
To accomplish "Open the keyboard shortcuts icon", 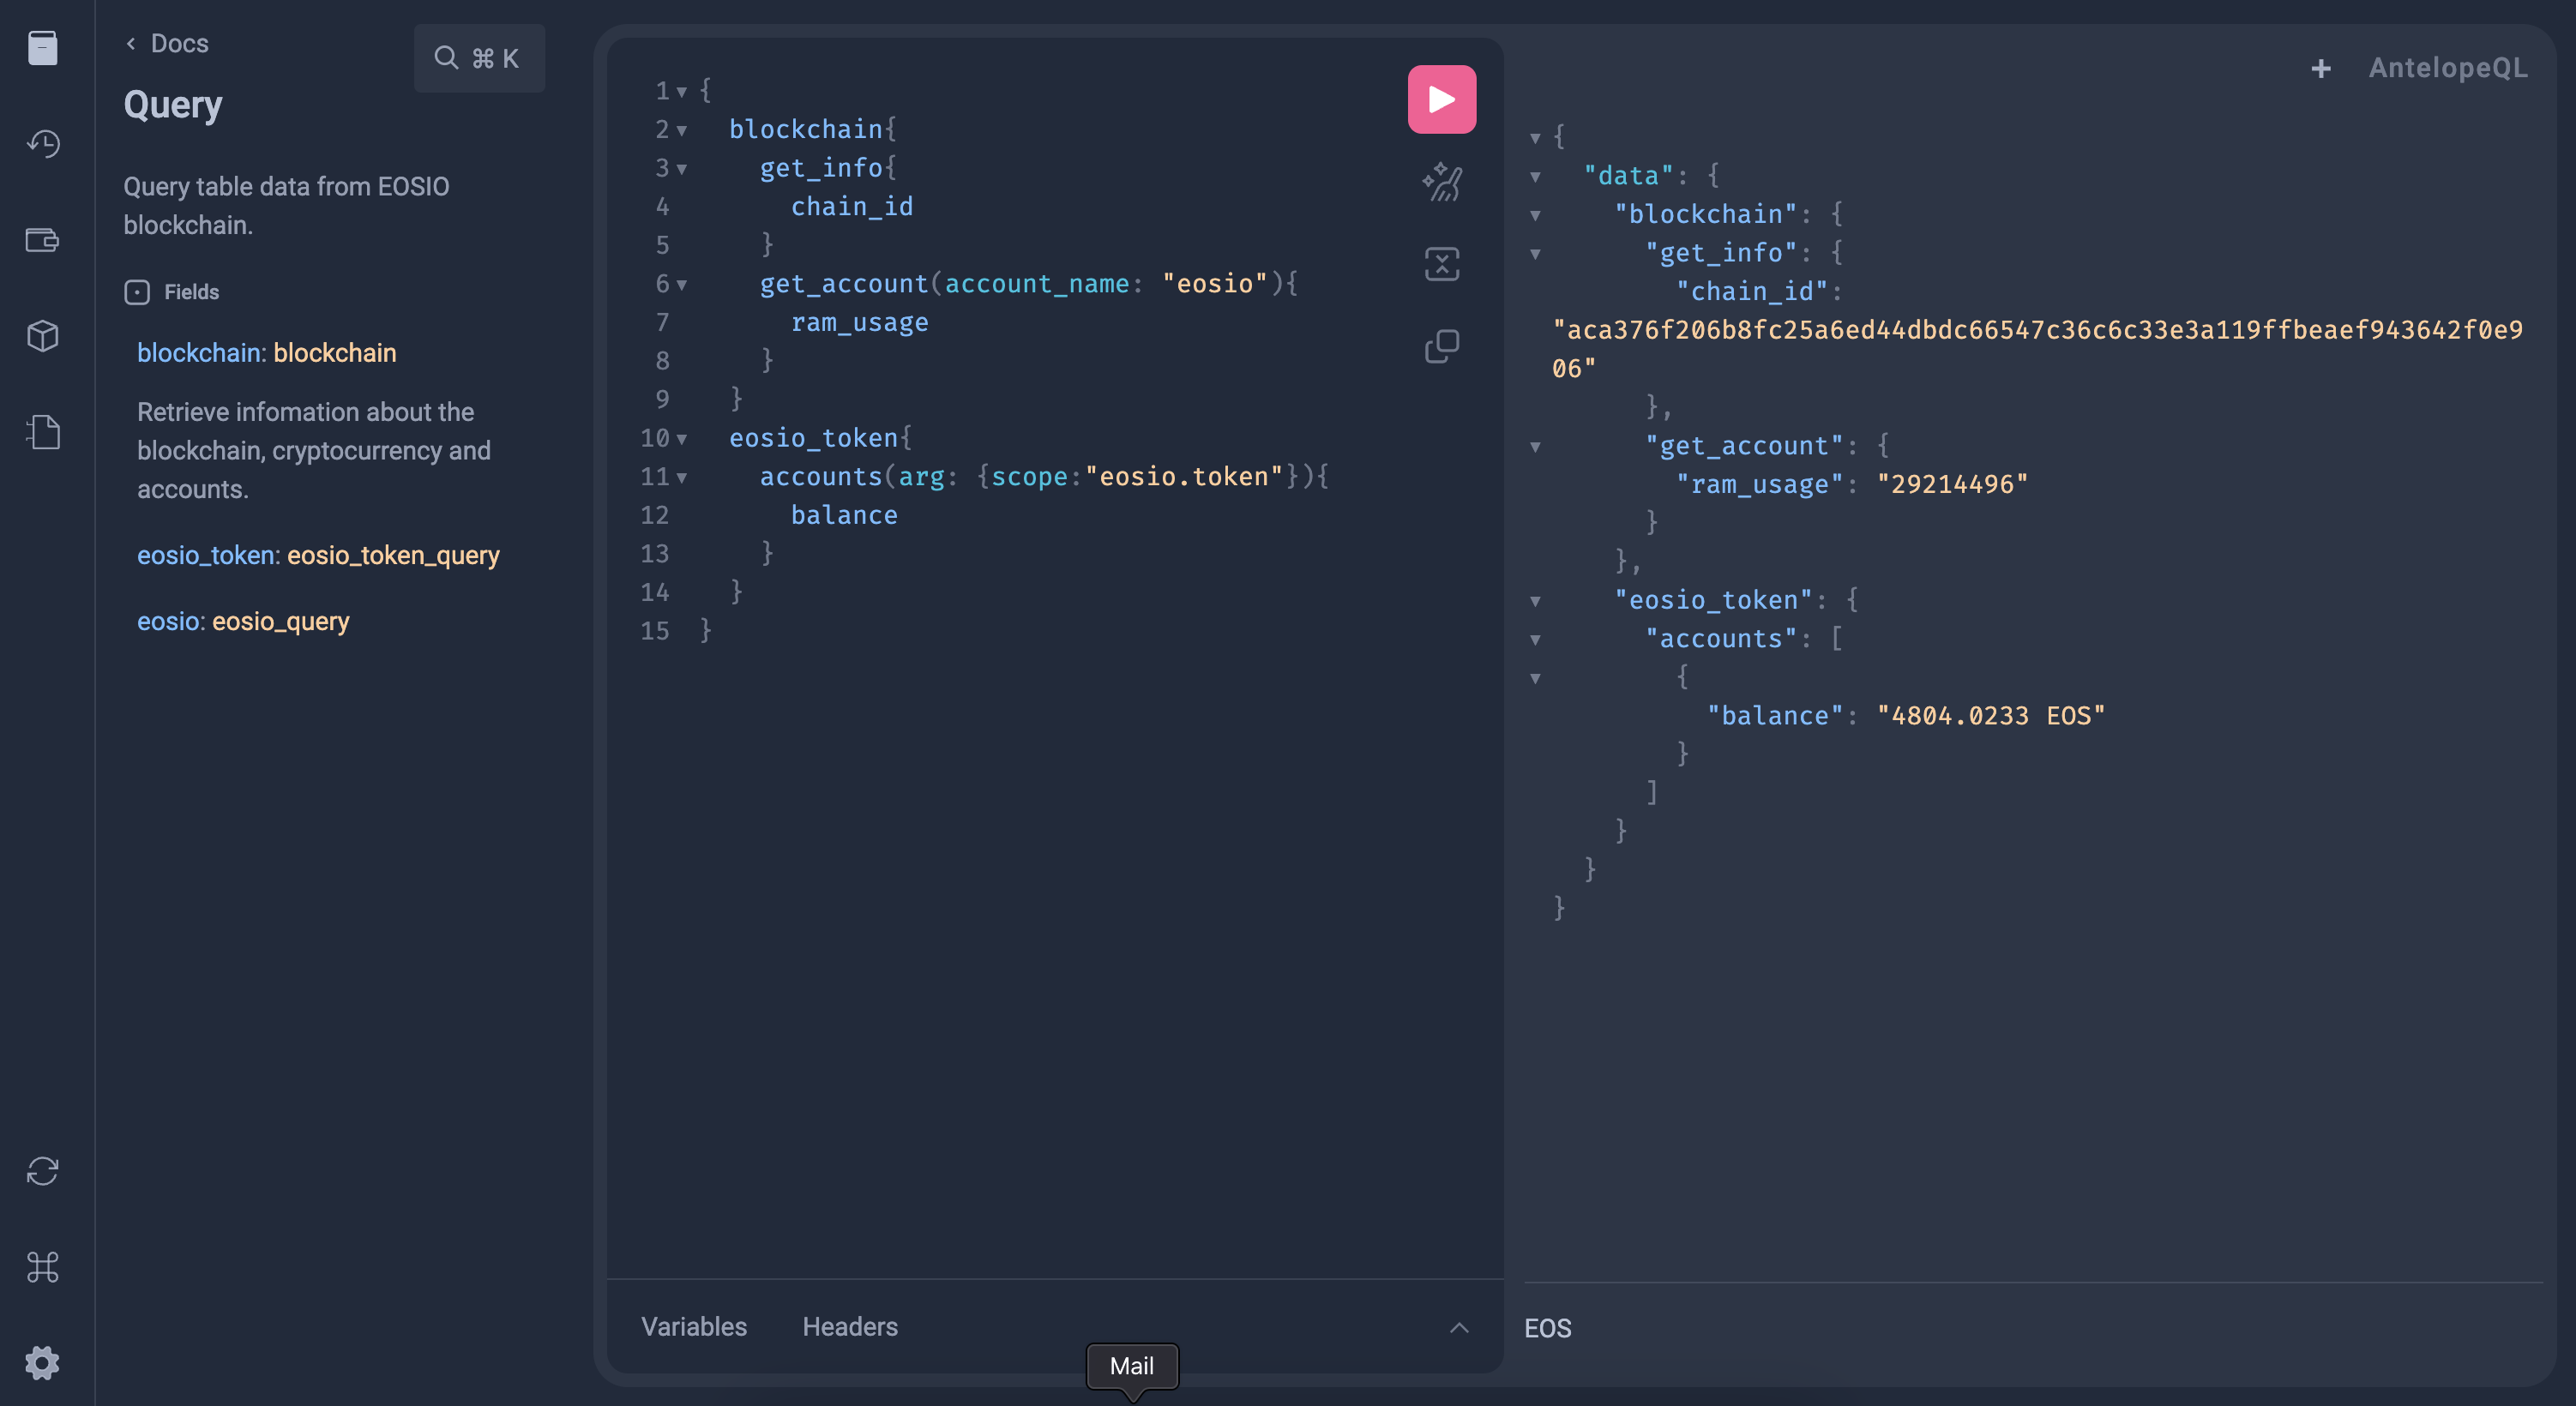I will click(x=43, y=1267).
